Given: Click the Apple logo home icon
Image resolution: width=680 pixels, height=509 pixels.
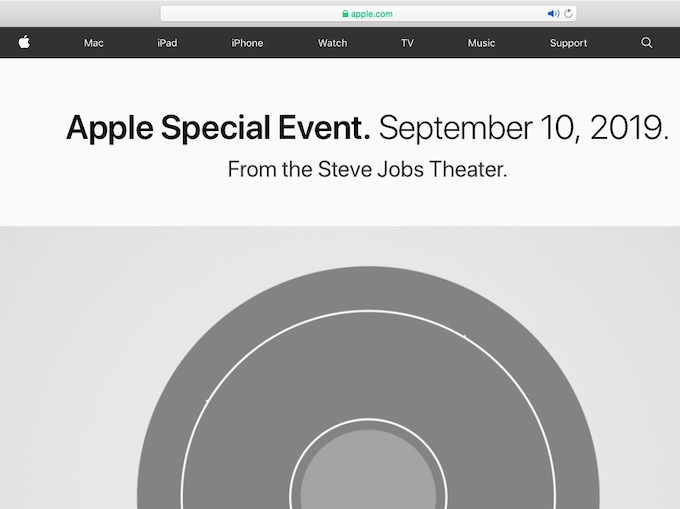Looking at the screenshot, I should 24,43.
